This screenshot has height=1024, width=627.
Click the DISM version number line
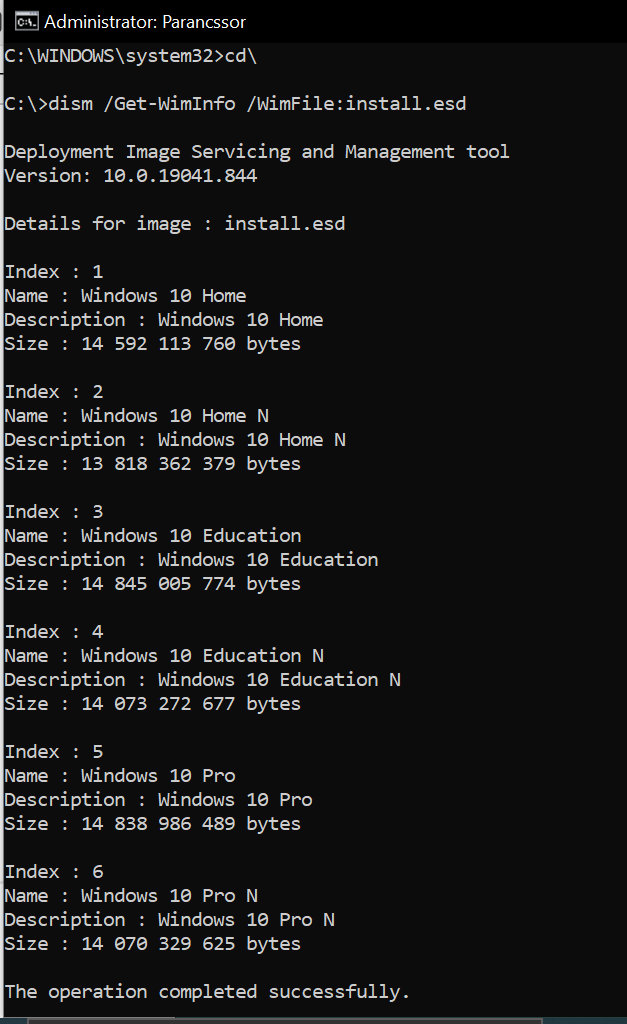(130, 176)
